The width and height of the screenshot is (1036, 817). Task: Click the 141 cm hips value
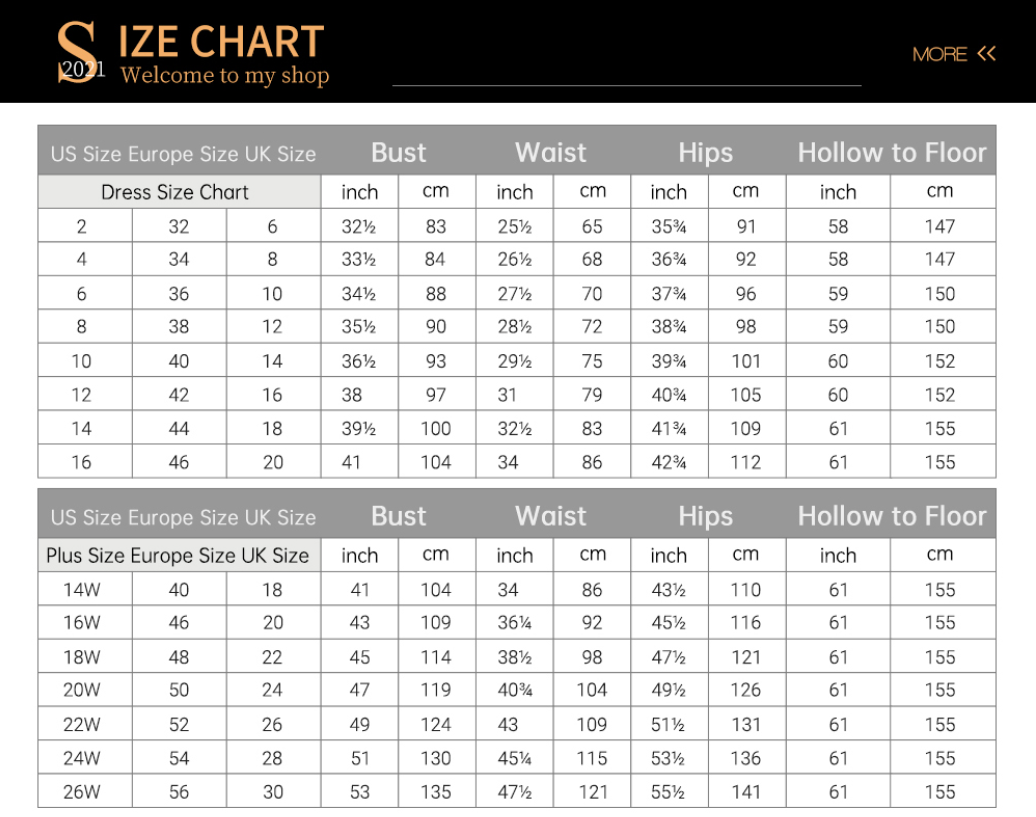(745, 792)
